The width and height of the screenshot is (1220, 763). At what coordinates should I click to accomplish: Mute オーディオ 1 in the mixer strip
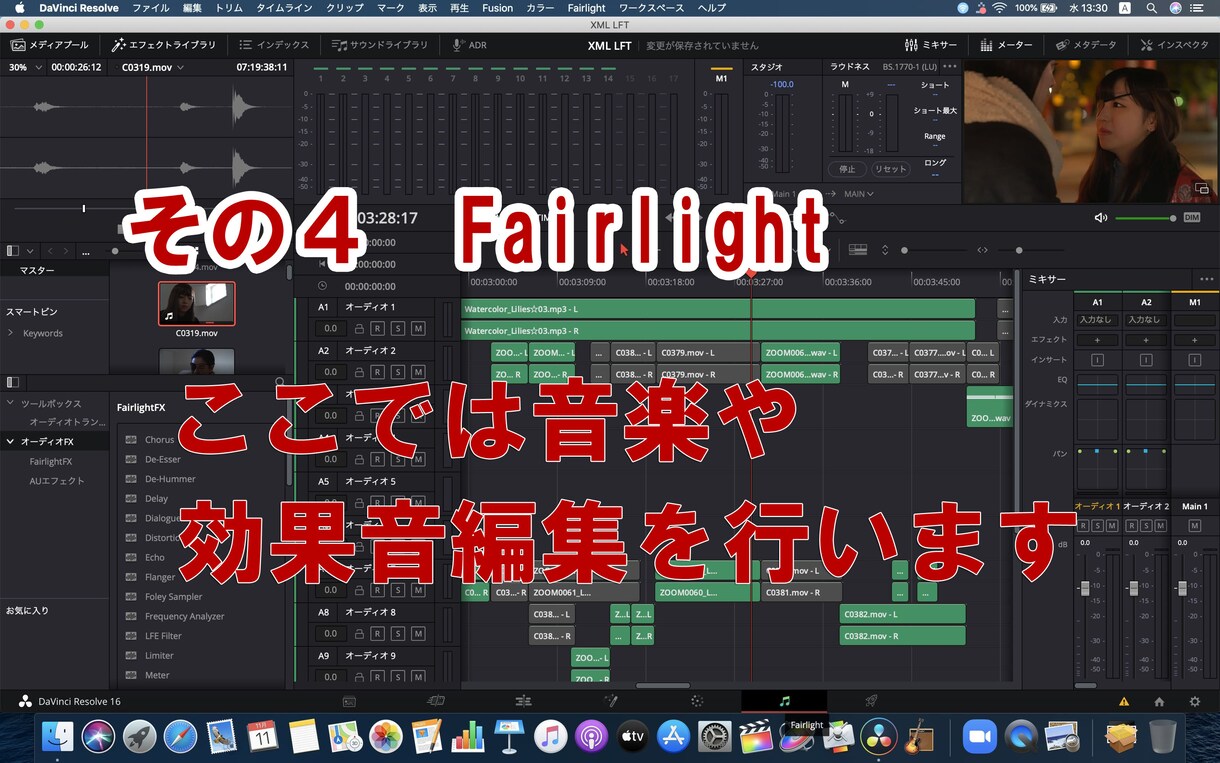point(1111,525)
